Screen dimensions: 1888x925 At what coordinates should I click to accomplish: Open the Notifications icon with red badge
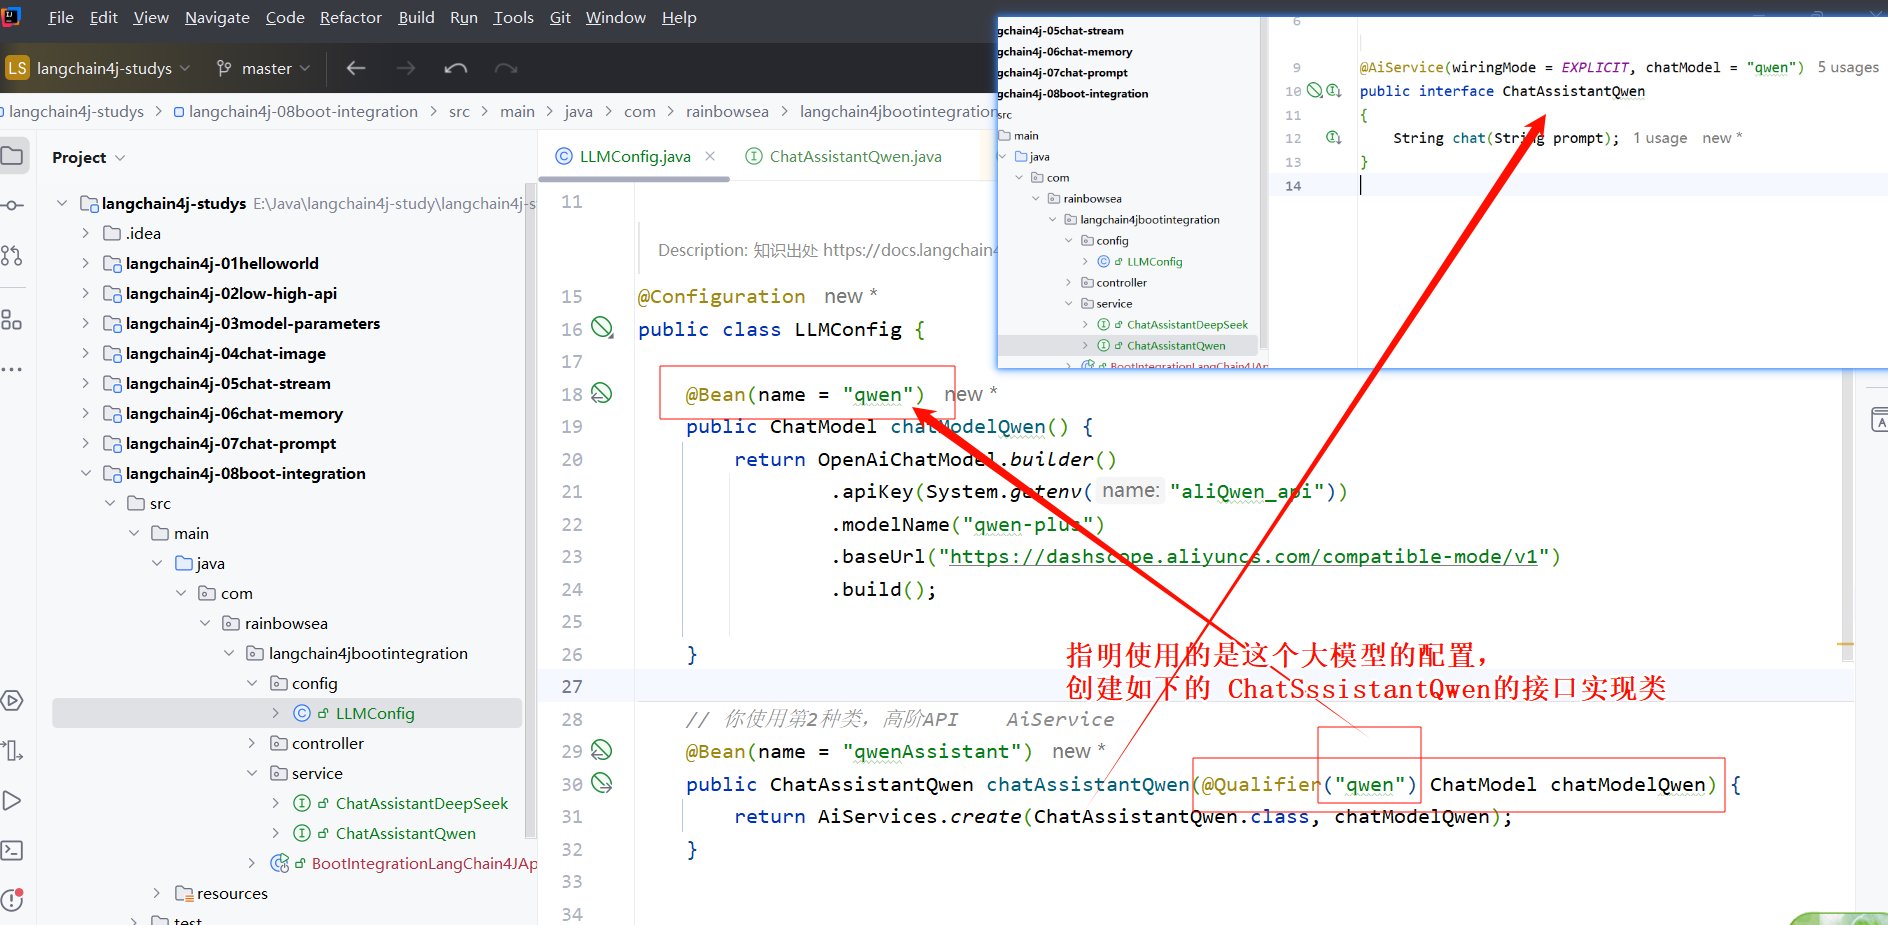(14, 900)
